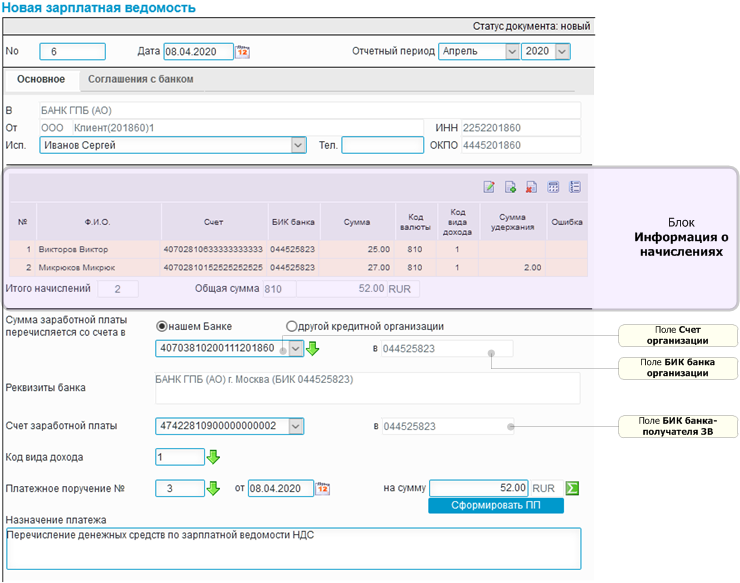
Task: Open the Счет заработной платы dropdown
Action: click(296, 426)
